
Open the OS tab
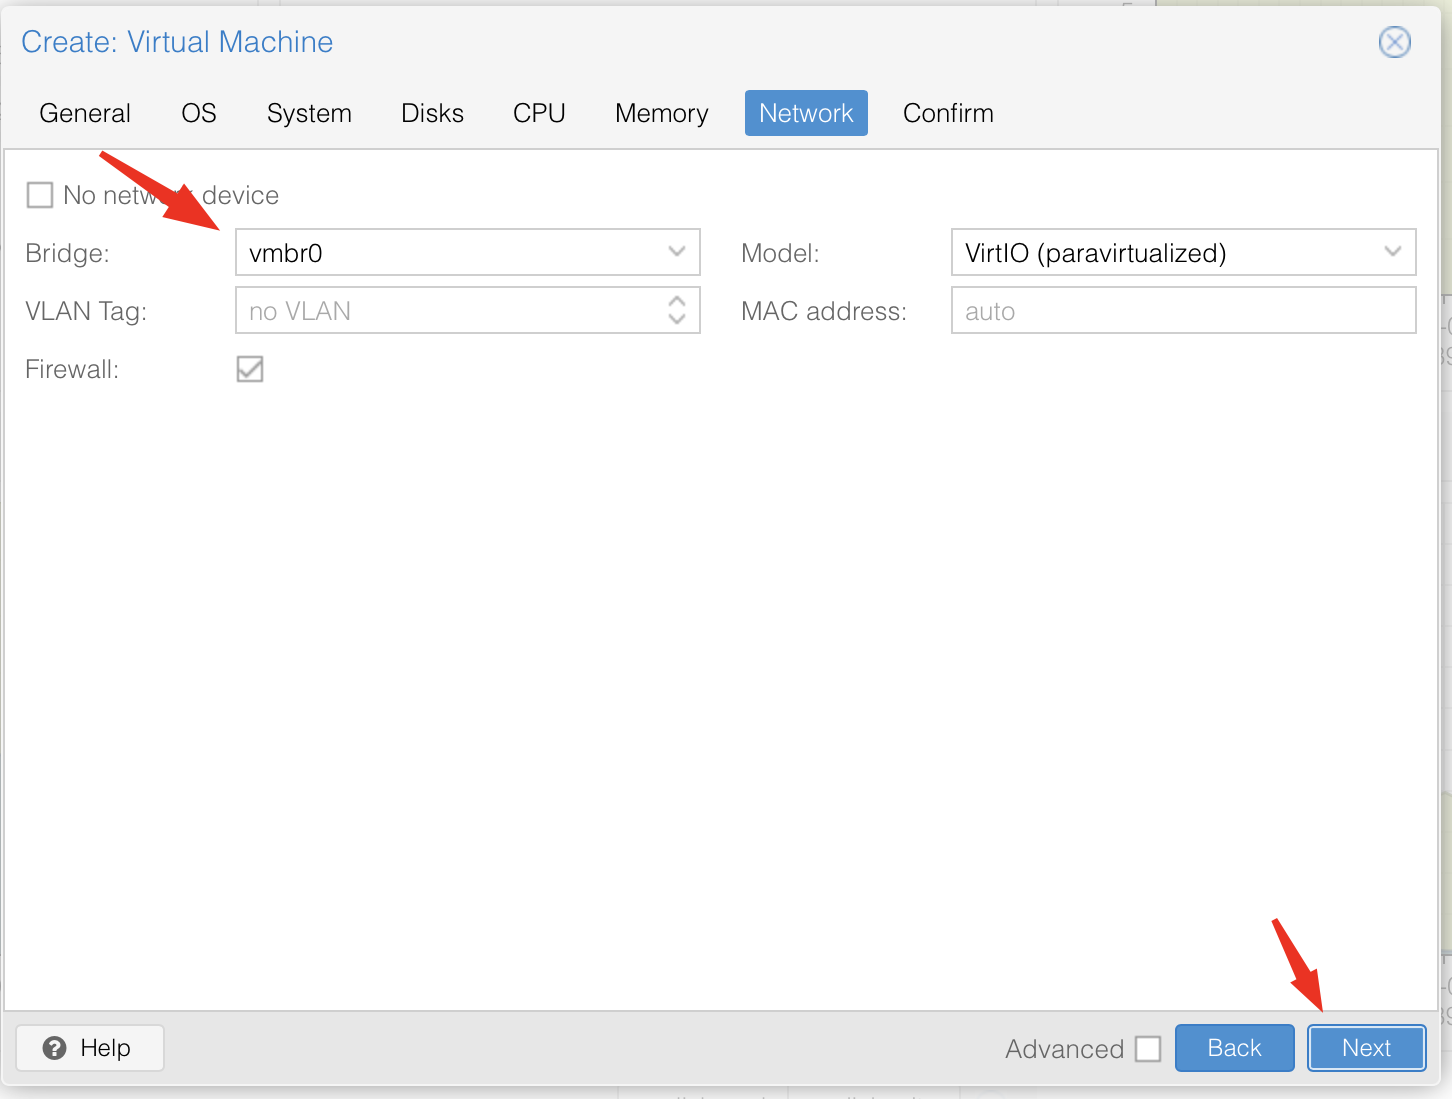(x=199, y=113)
